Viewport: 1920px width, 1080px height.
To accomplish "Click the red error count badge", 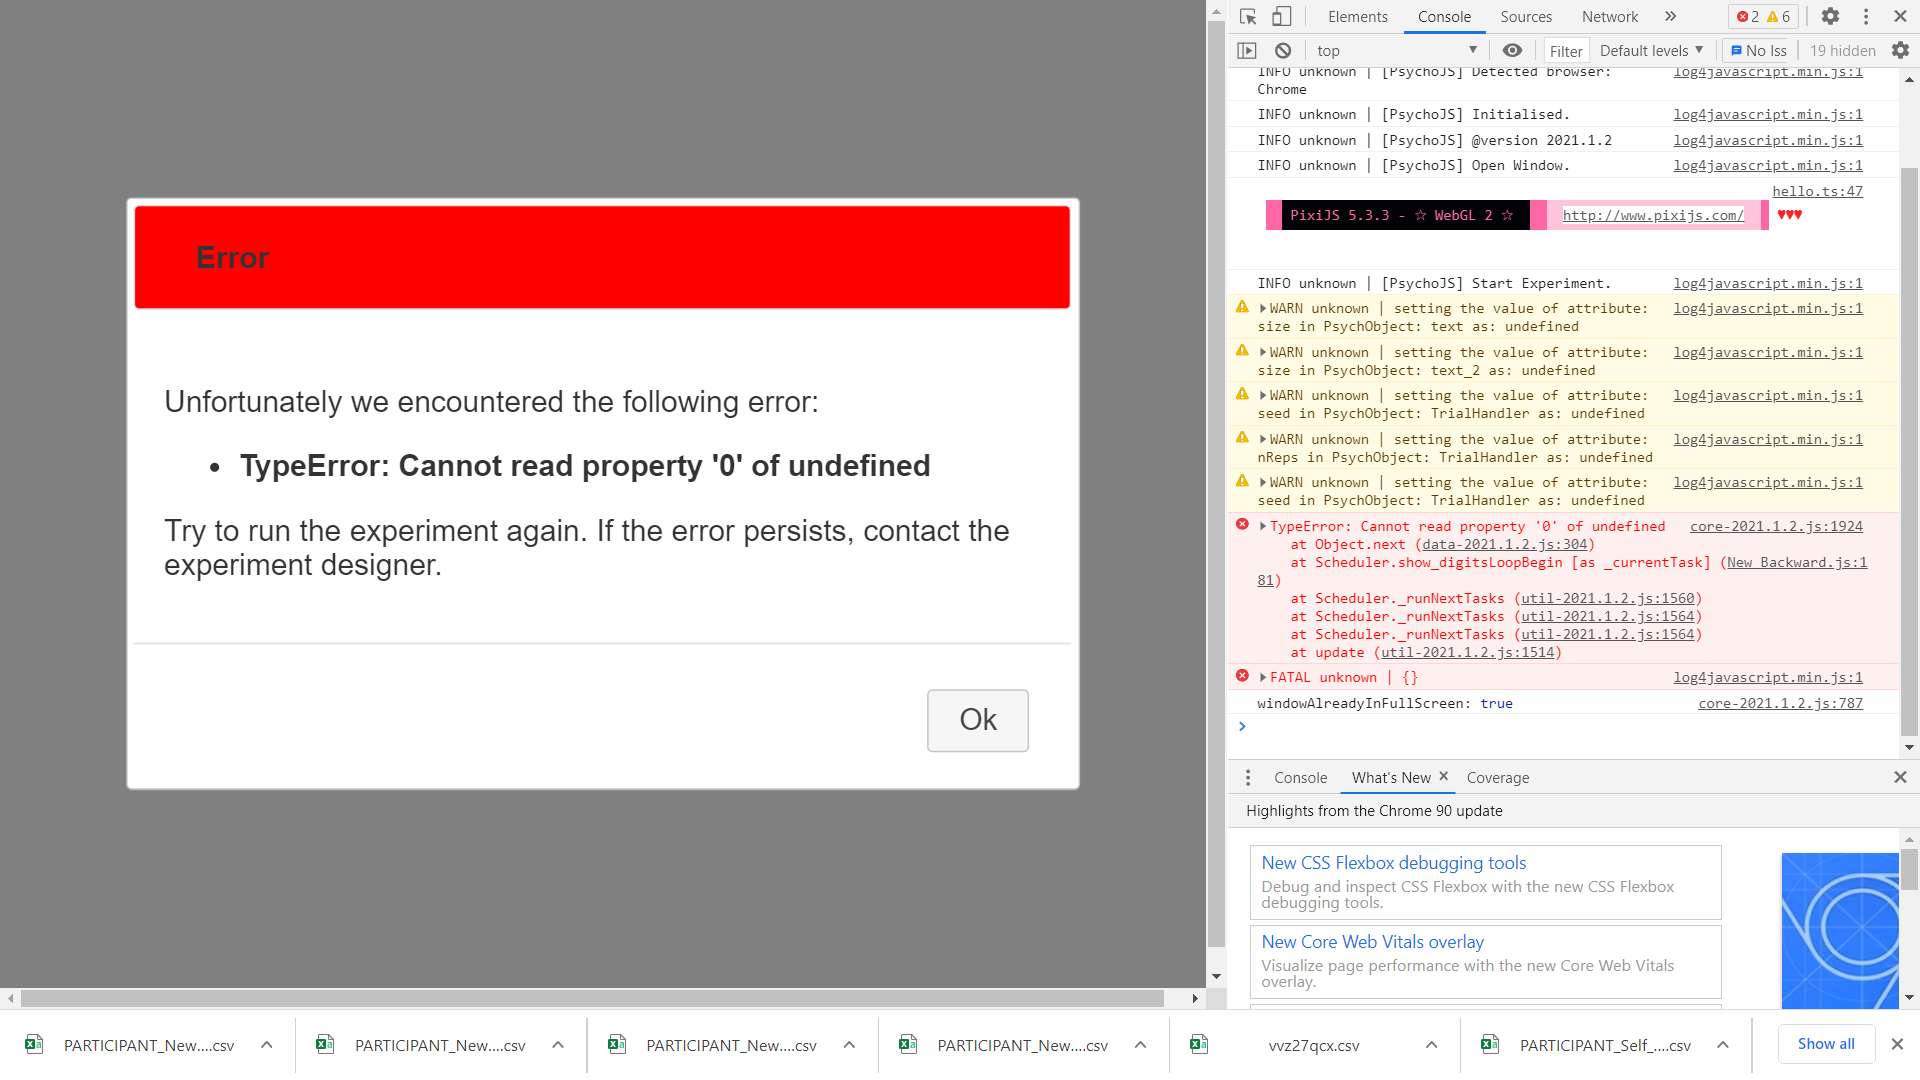I will pyautogui.click(x=1748, y=16).
